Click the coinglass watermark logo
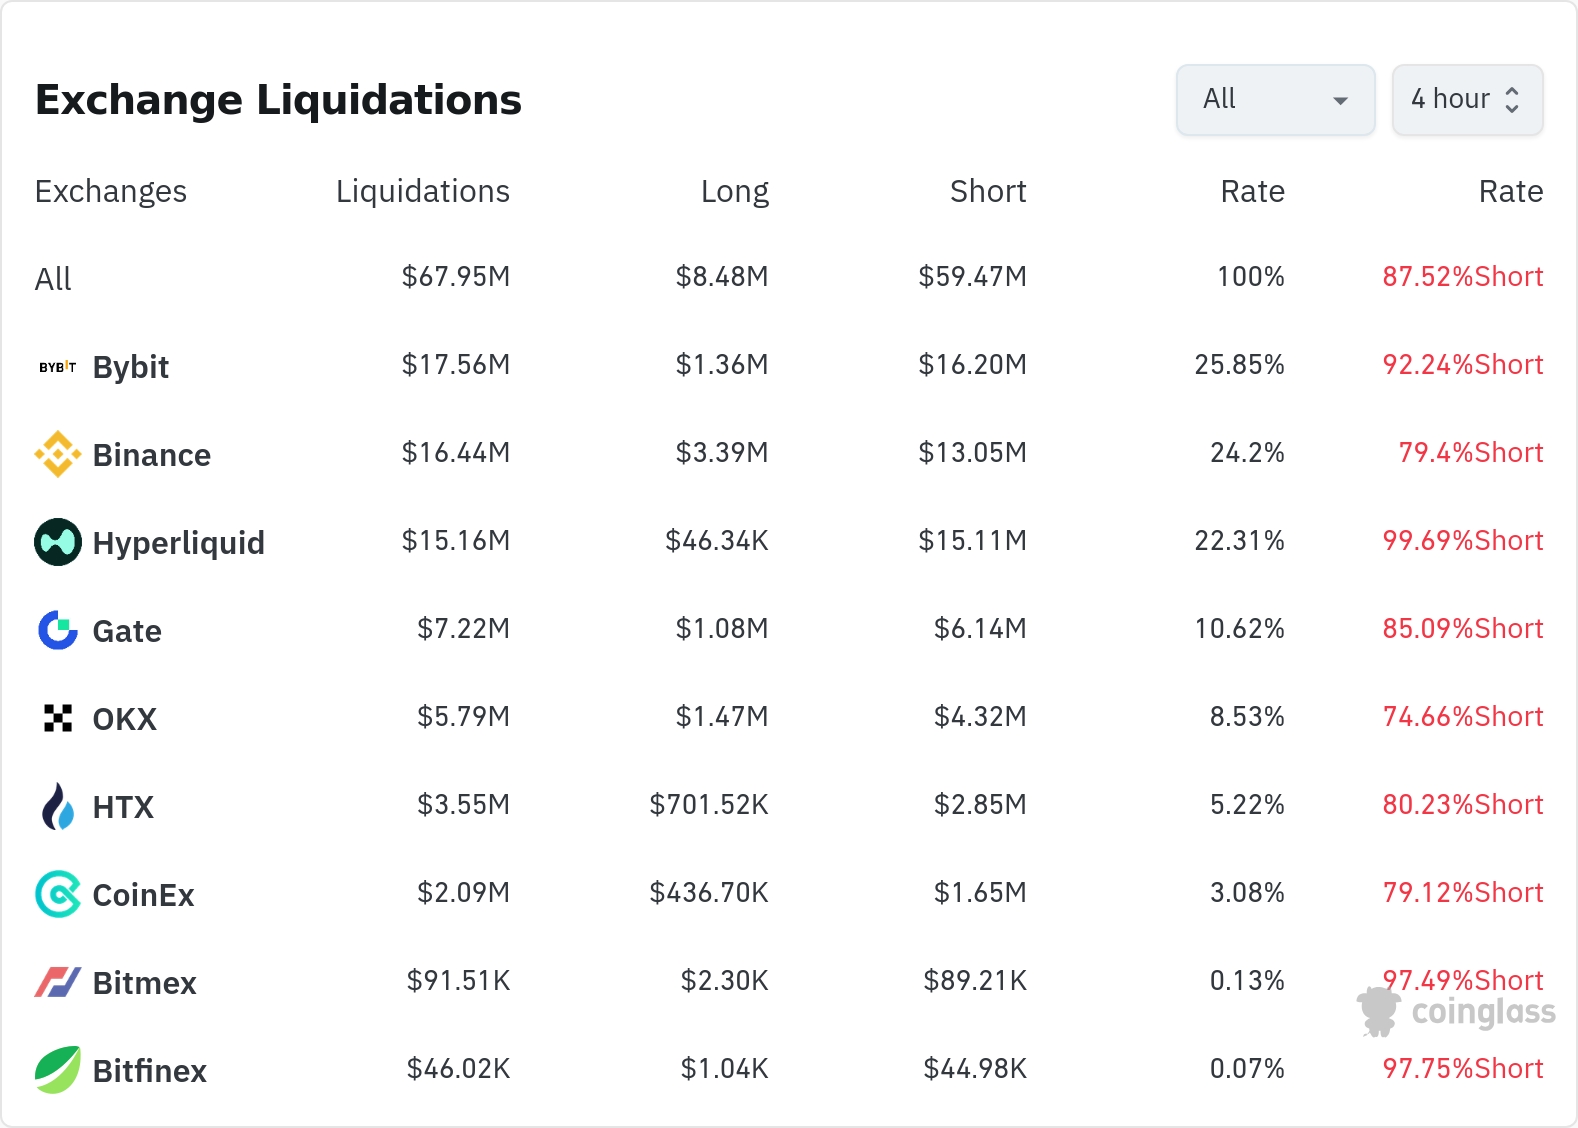Viewport: 1578px width, 1128px height. 1456,1012
